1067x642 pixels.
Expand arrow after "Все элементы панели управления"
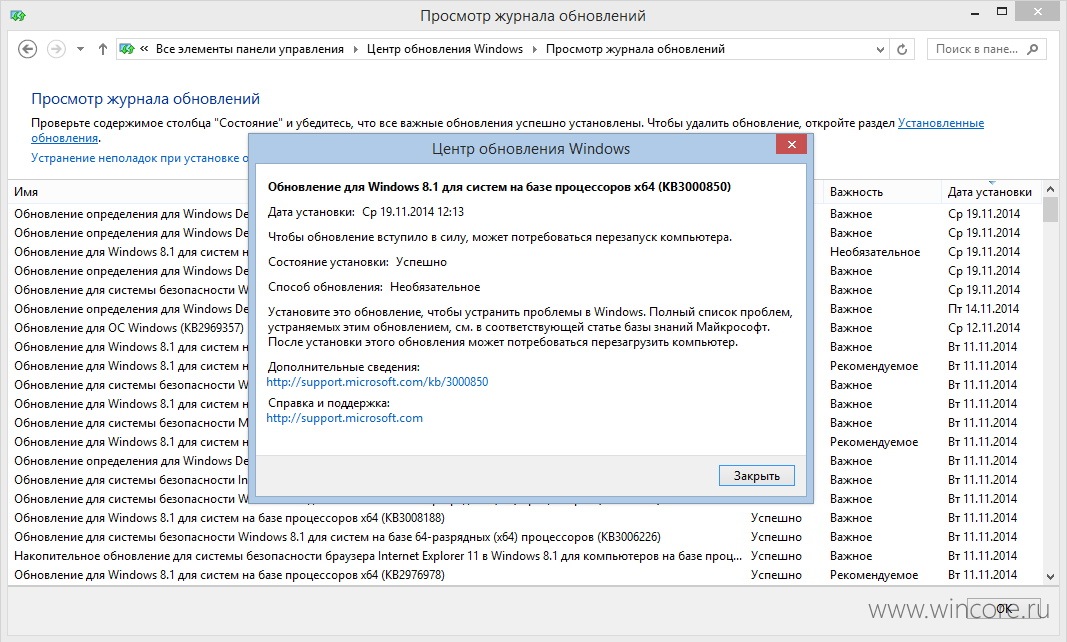355,49
